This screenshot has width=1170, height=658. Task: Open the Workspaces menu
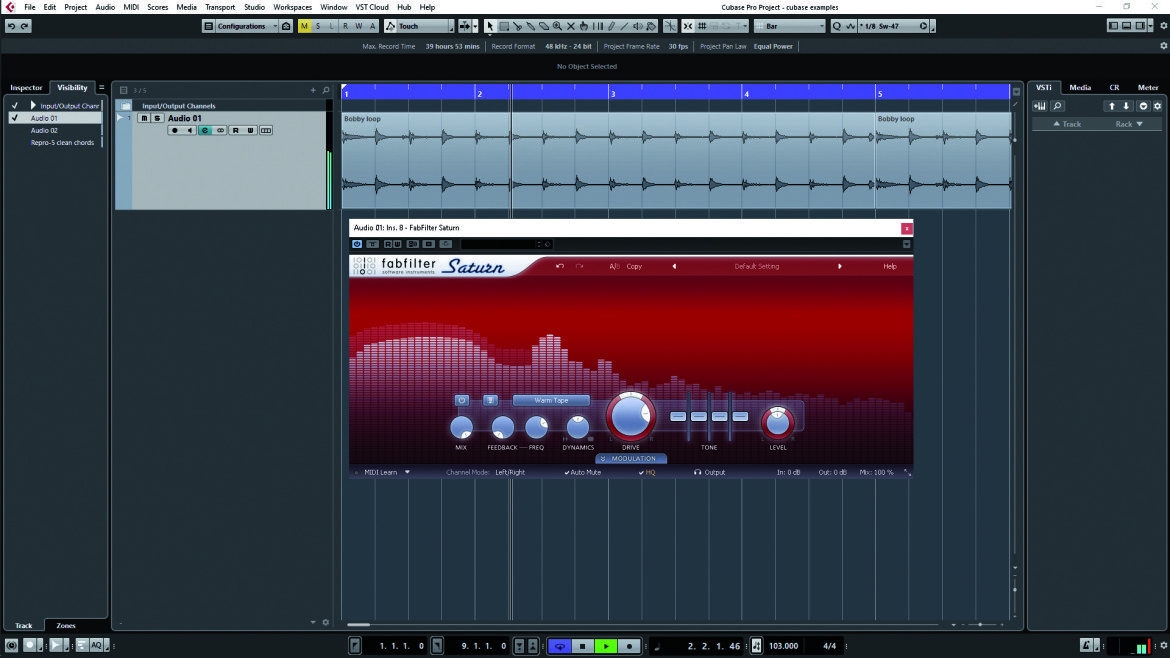(292, 7)
